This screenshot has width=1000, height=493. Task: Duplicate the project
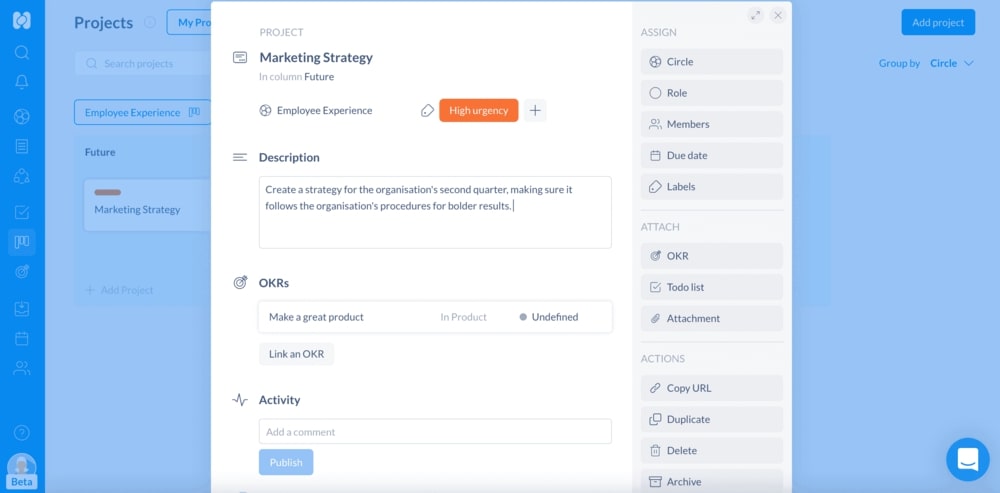[712, 419]
